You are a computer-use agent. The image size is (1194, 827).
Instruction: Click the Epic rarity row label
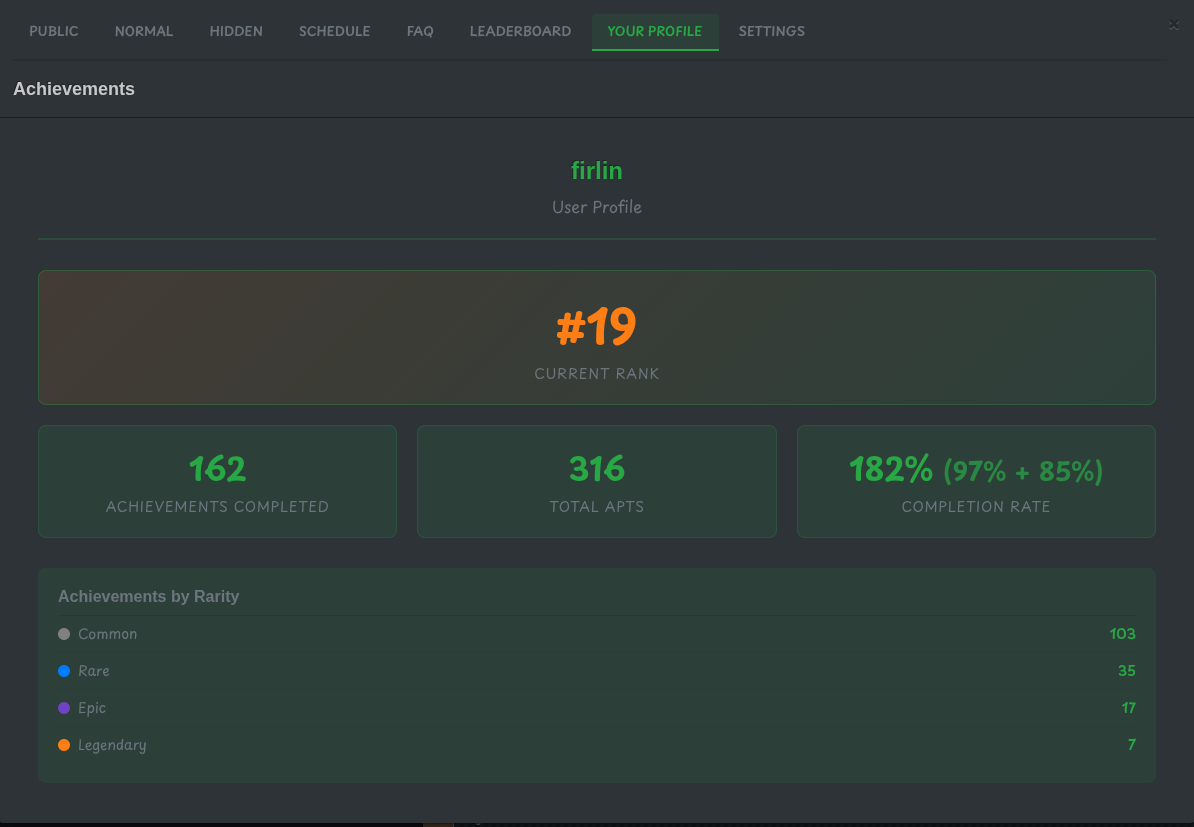coord(92,708)
